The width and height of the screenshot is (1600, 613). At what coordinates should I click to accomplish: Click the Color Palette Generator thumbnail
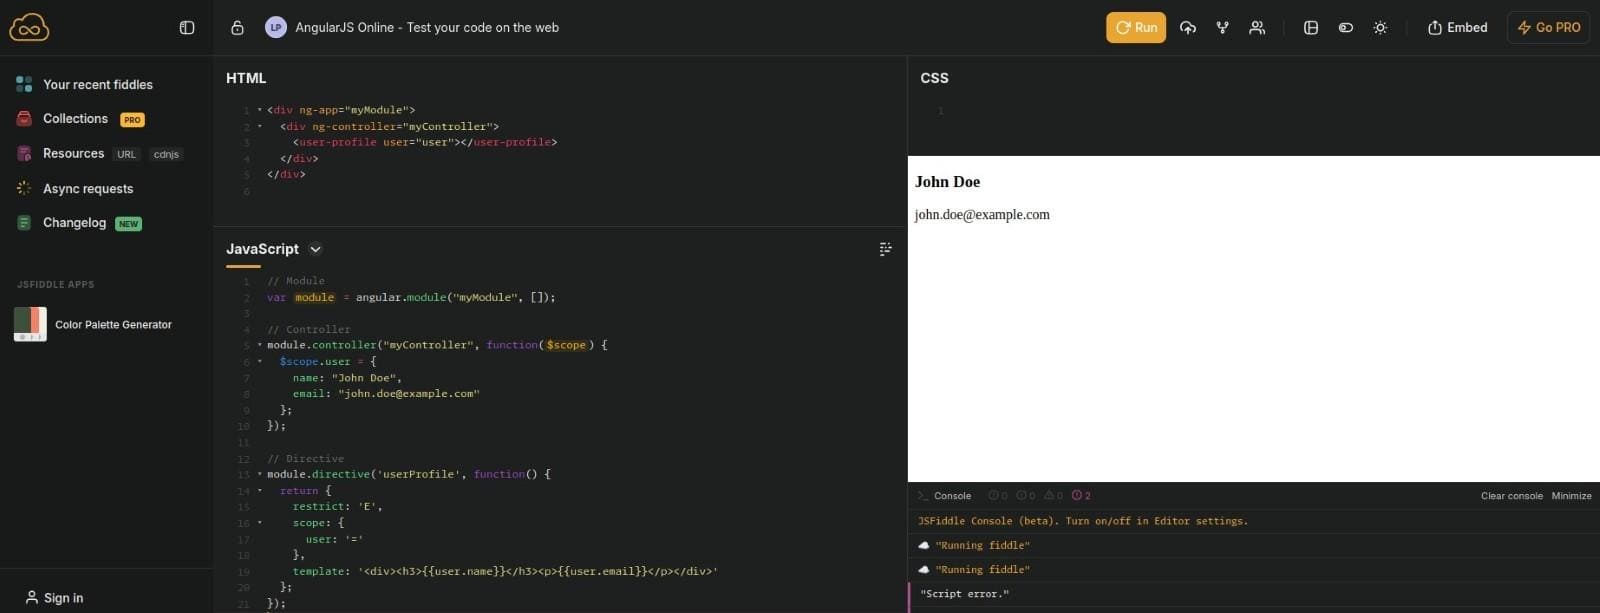coord(30,324)
